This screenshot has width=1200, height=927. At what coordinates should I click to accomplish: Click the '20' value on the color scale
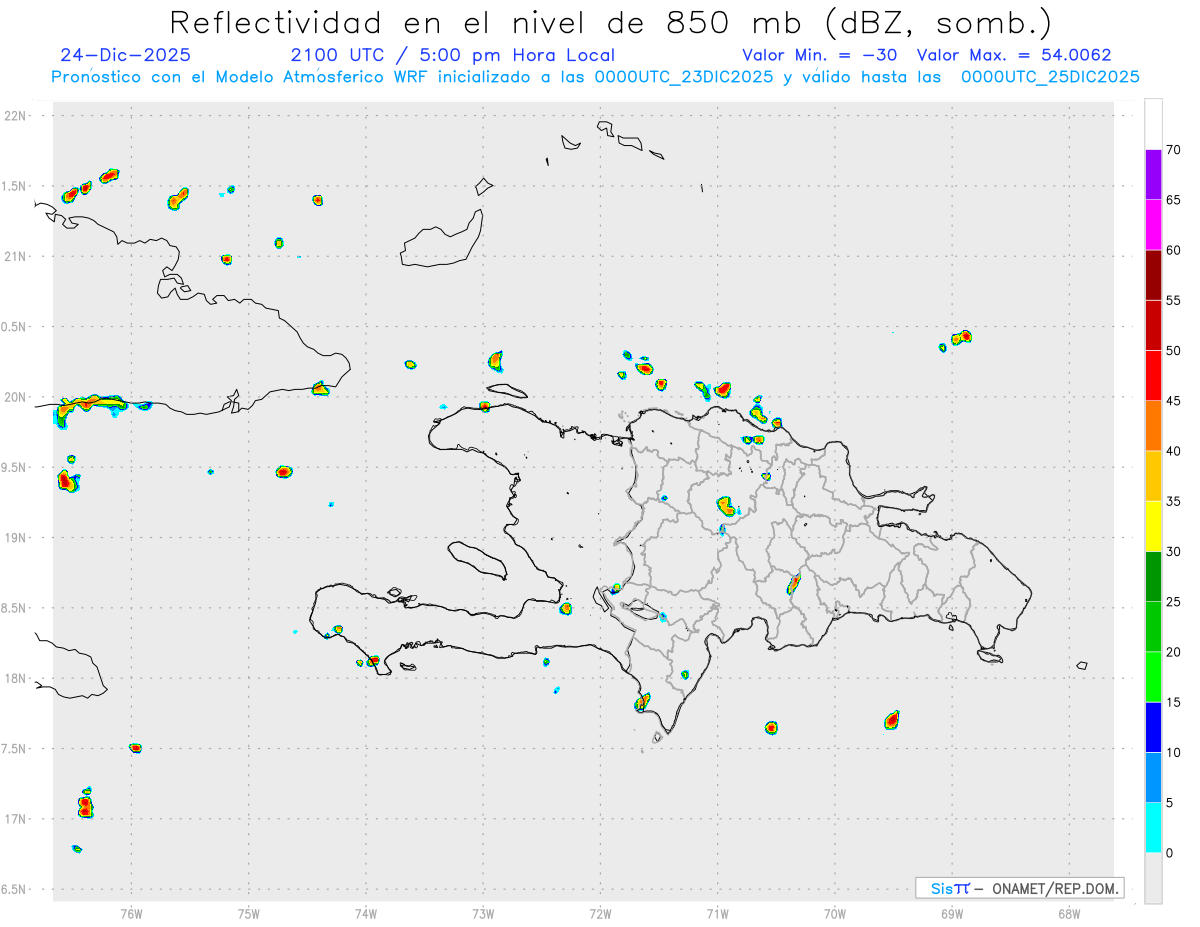(1173, 652)
